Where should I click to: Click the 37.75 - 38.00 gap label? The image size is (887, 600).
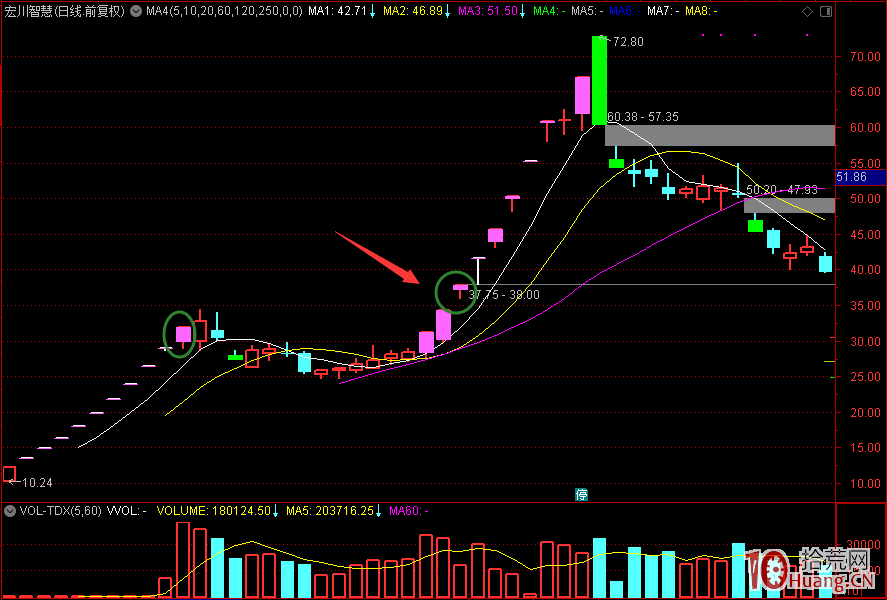tap(504, 295)
